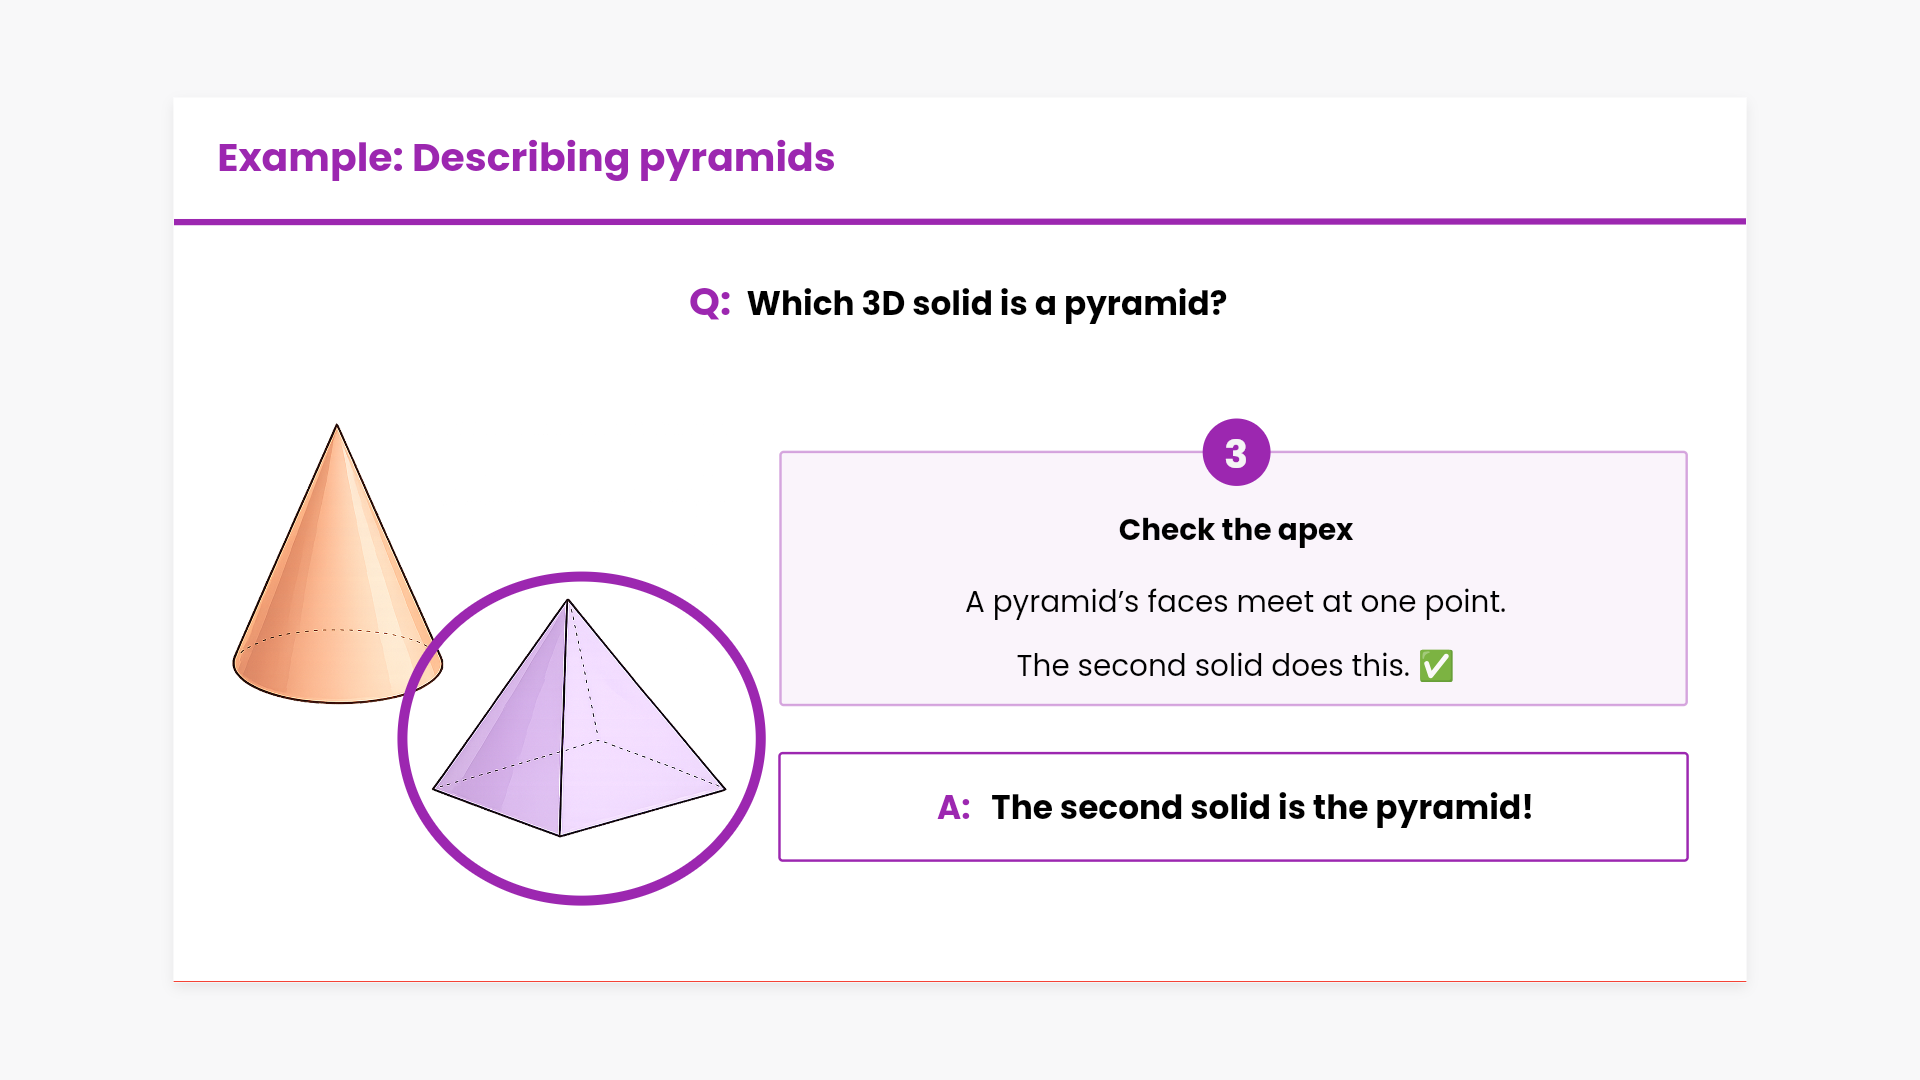Click the step number 3 badge
The height and width of the screenshot is (1080, 1920).
1236,453
